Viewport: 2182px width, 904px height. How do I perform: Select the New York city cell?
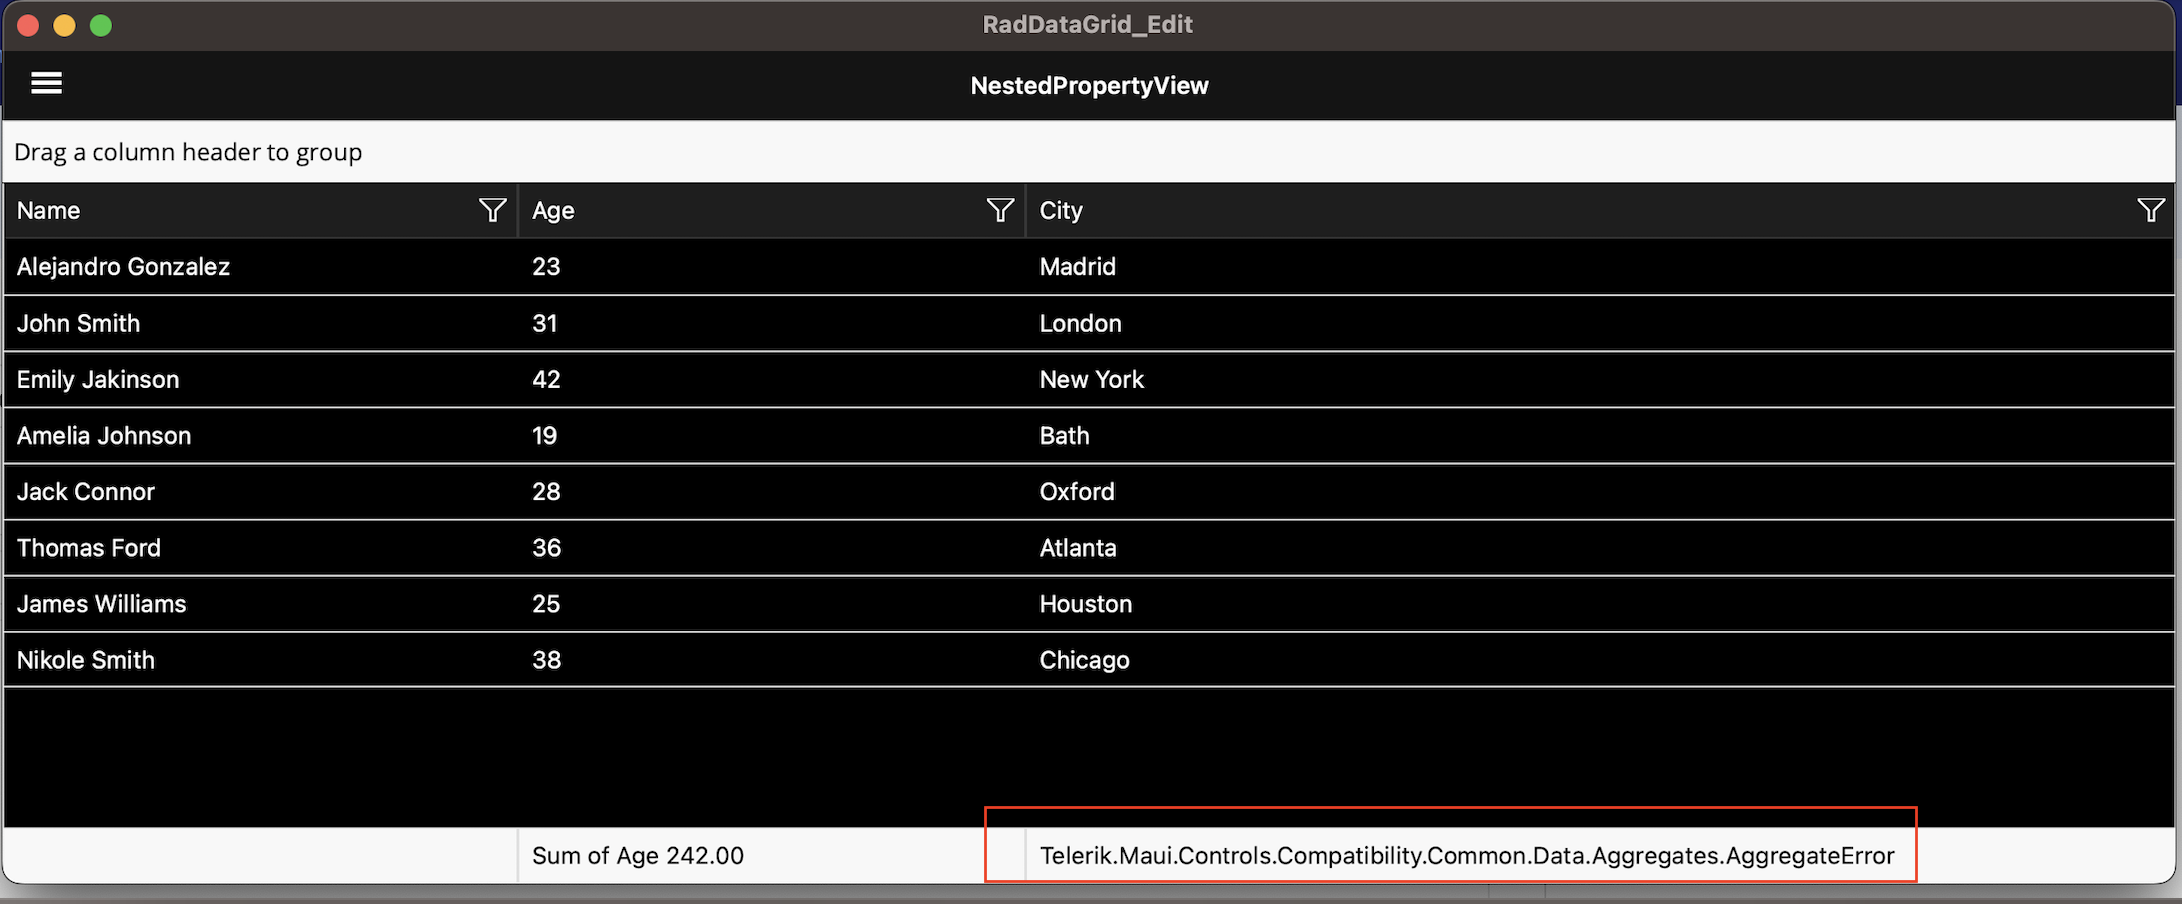(1091, 380)
